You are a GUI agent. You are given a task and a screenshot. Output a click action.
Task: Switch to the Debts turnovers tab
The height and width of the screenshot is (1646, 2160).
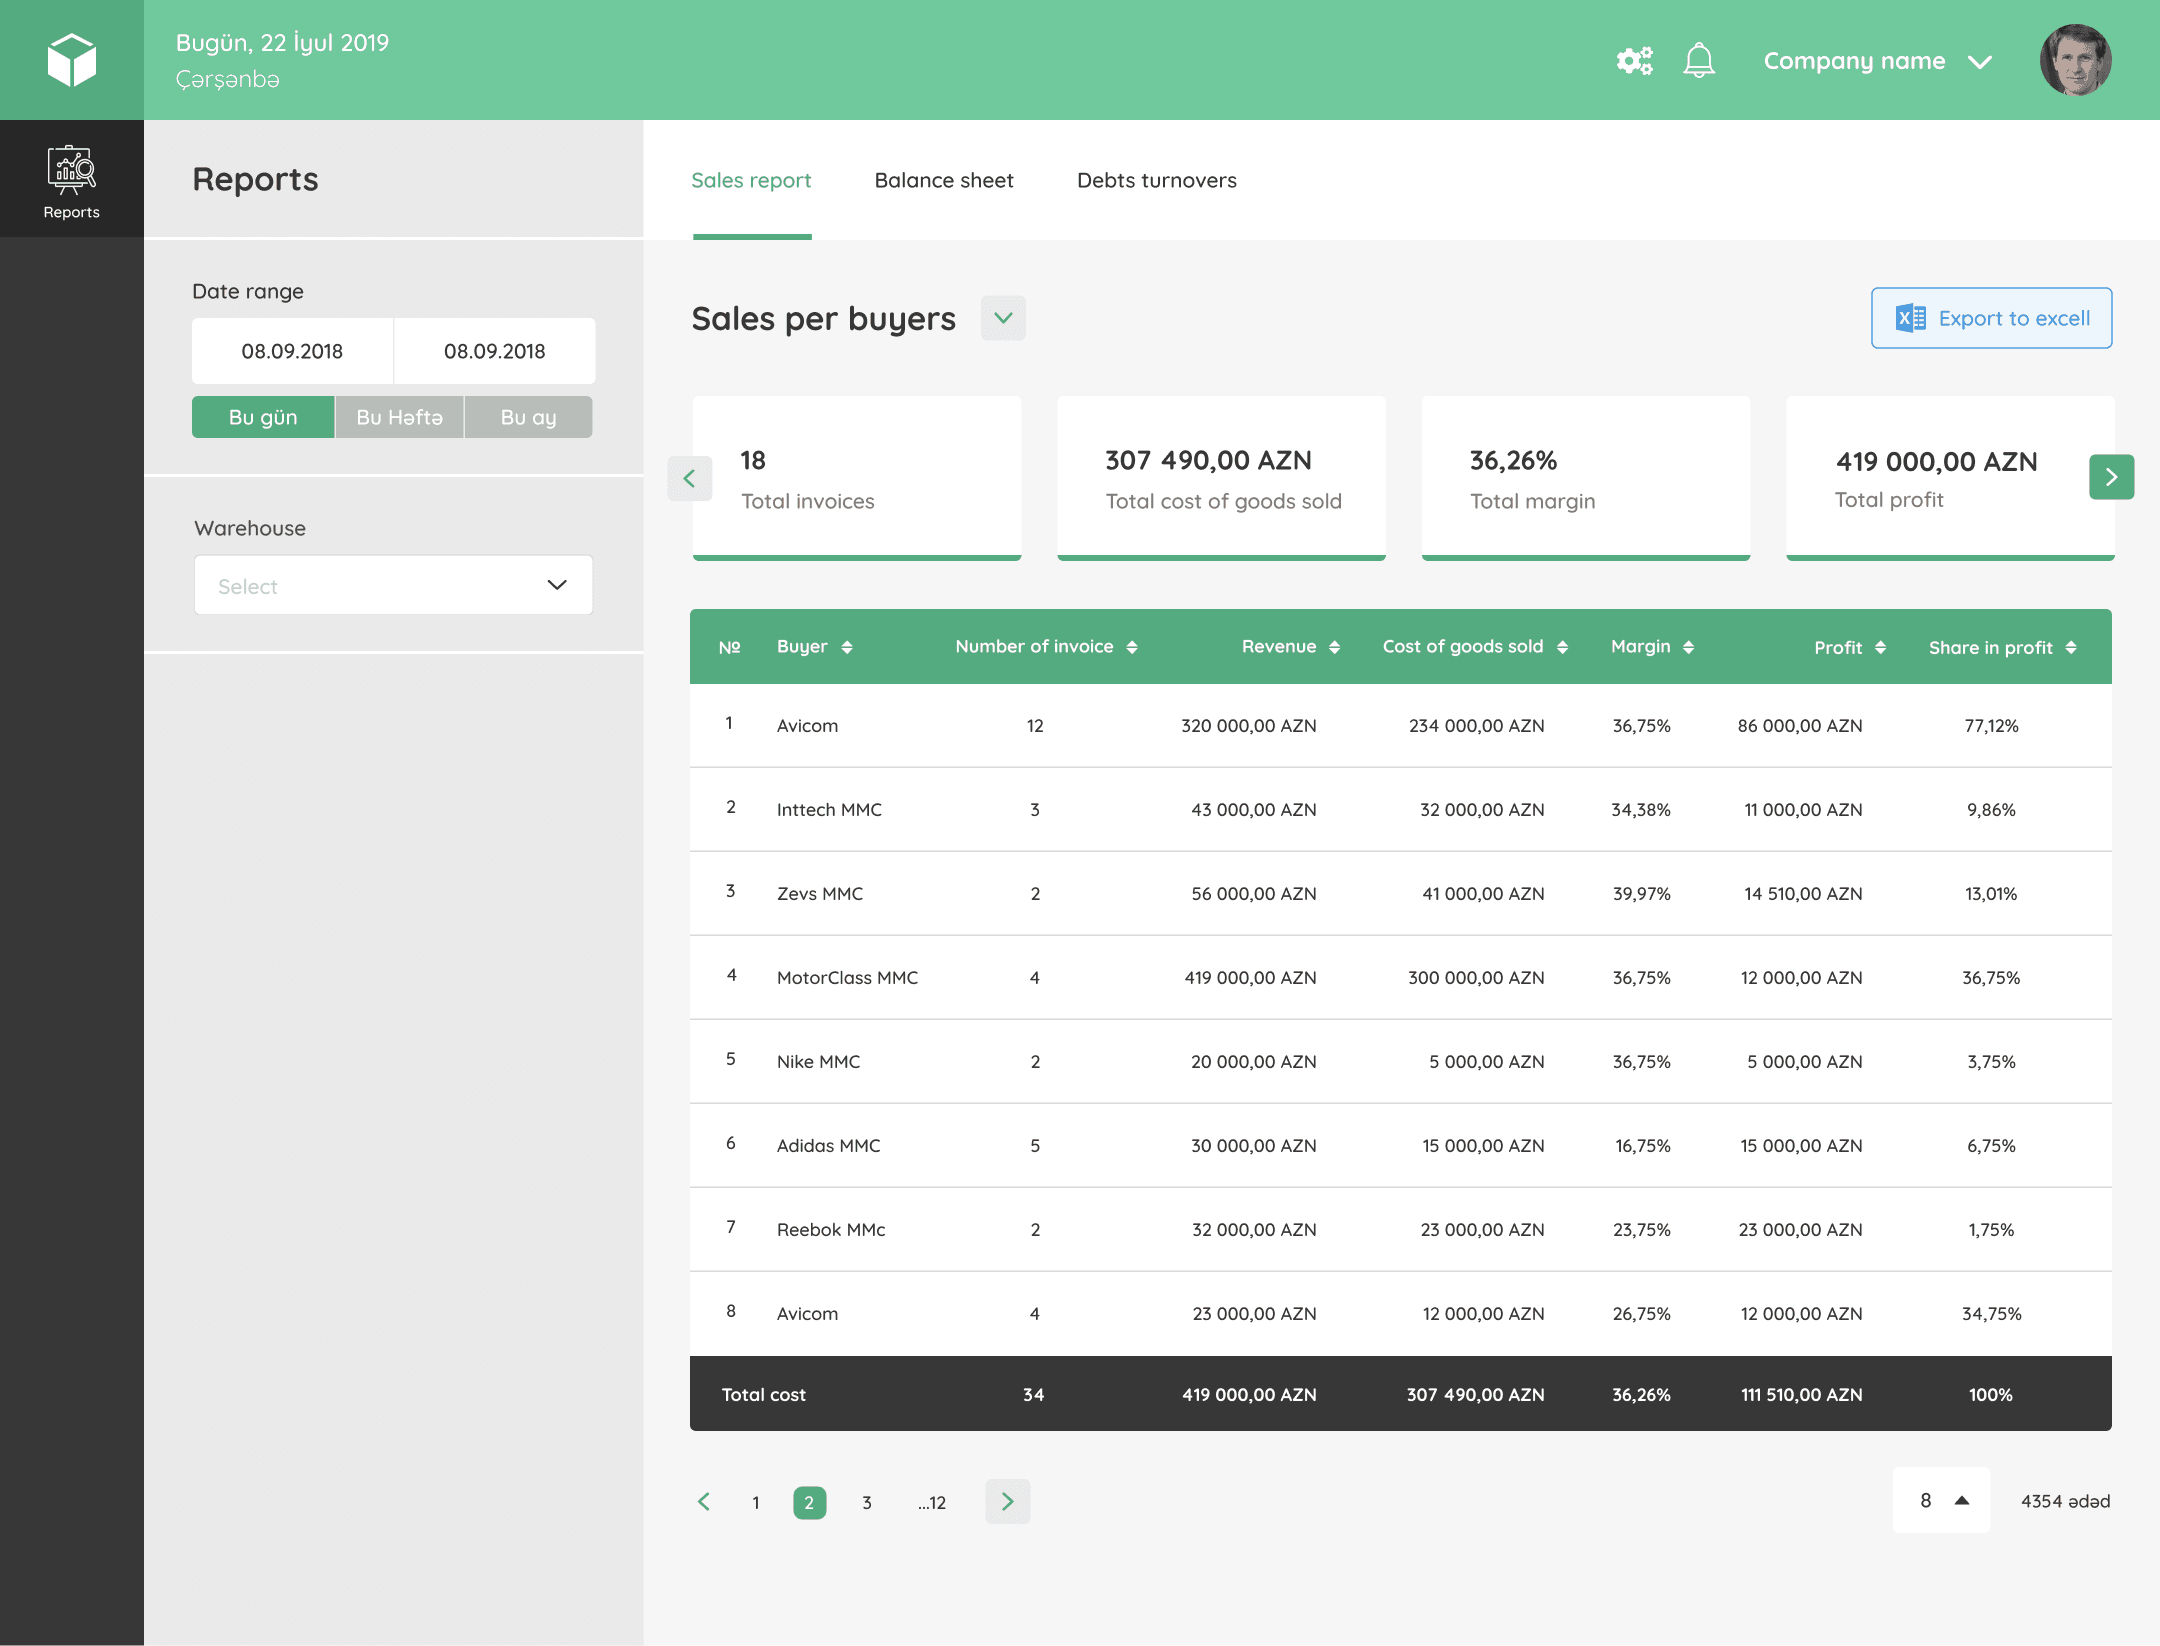click(1155, 178)
